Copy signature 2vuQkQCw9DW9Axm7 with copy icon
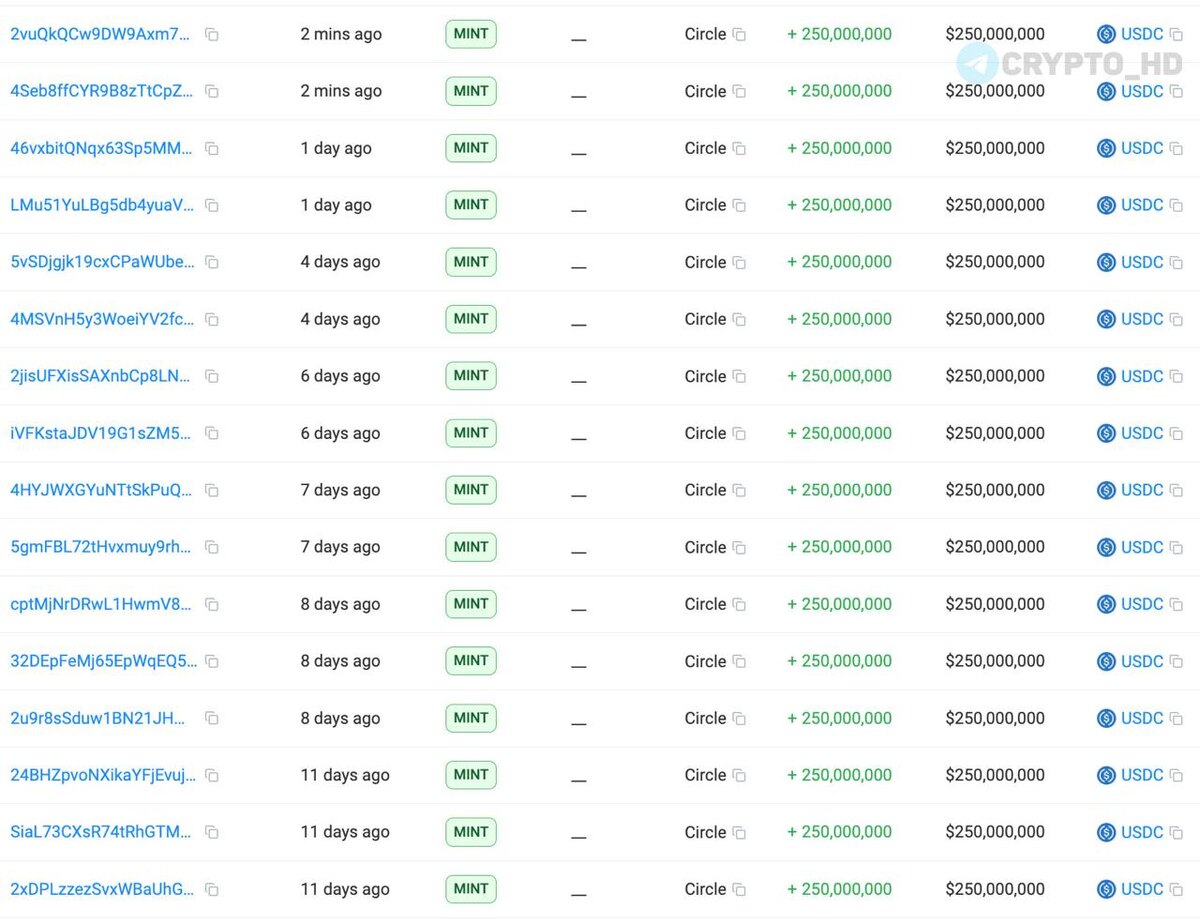 (212, 34)
